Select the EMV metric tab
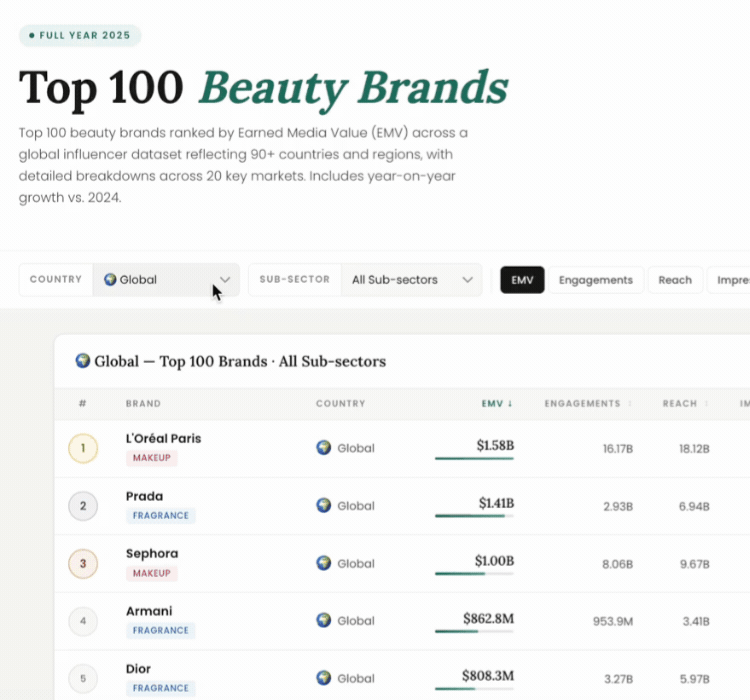 522,280
